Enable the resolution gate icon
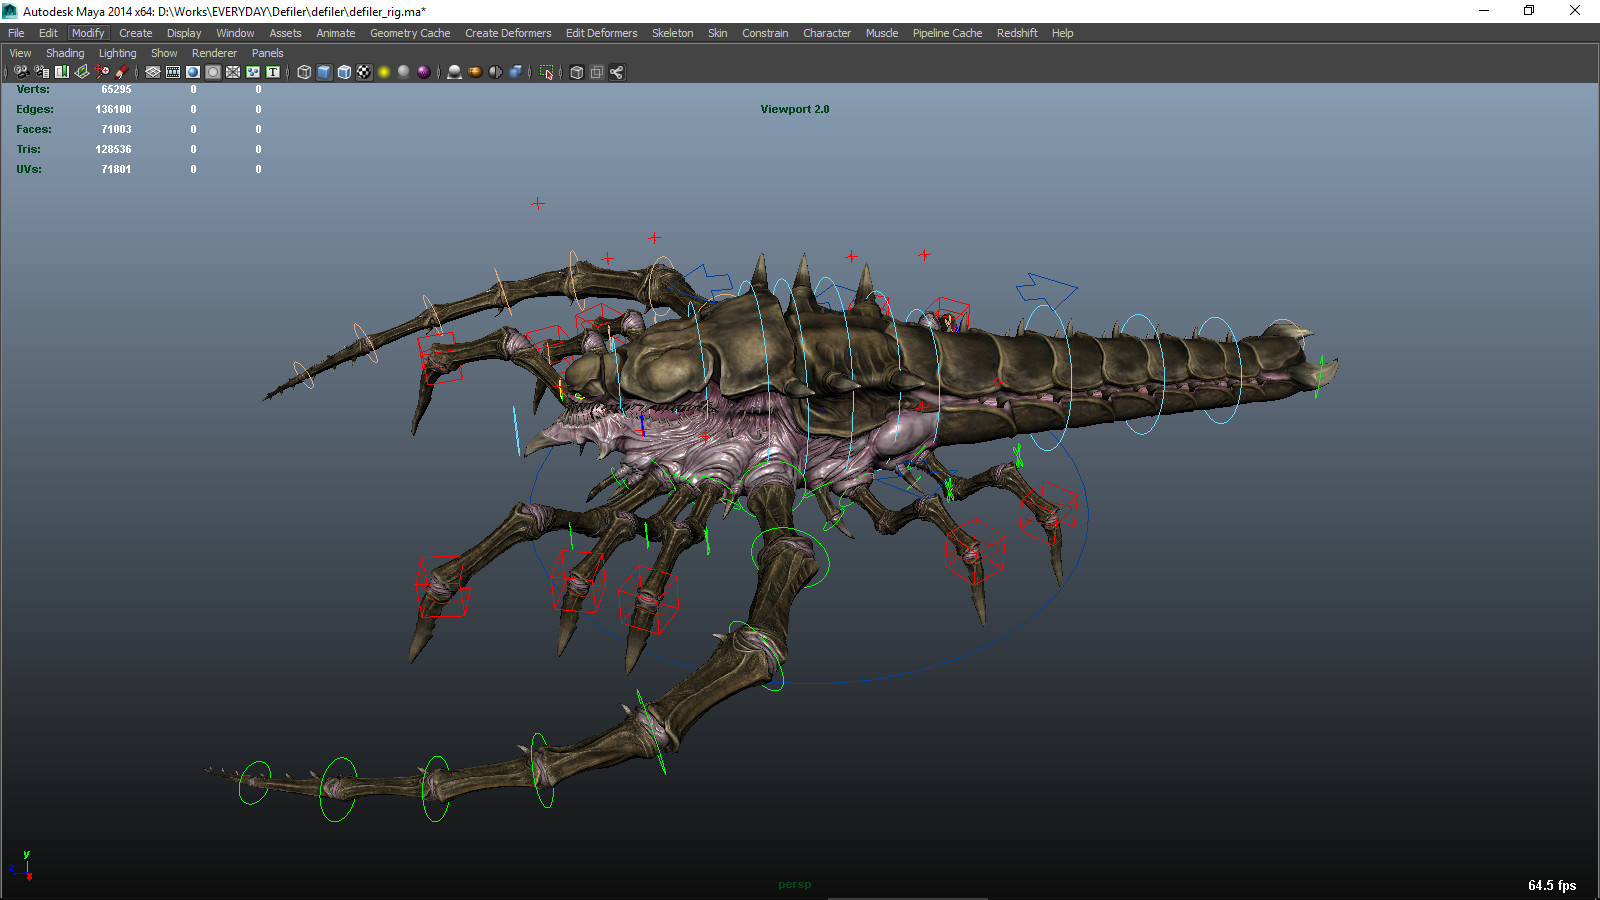The width and height of the screenshot is (1600, 900). coord(192,72)
